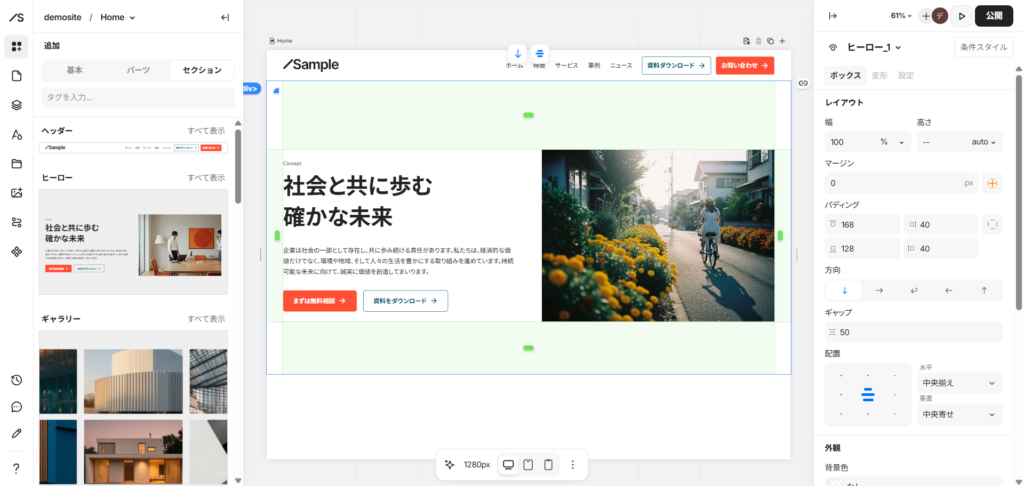Viewport: 1024px width, 486px height.
Task: Click the demosite breadcrumb link
Action: pyautogui.click(x=63, y=18)
